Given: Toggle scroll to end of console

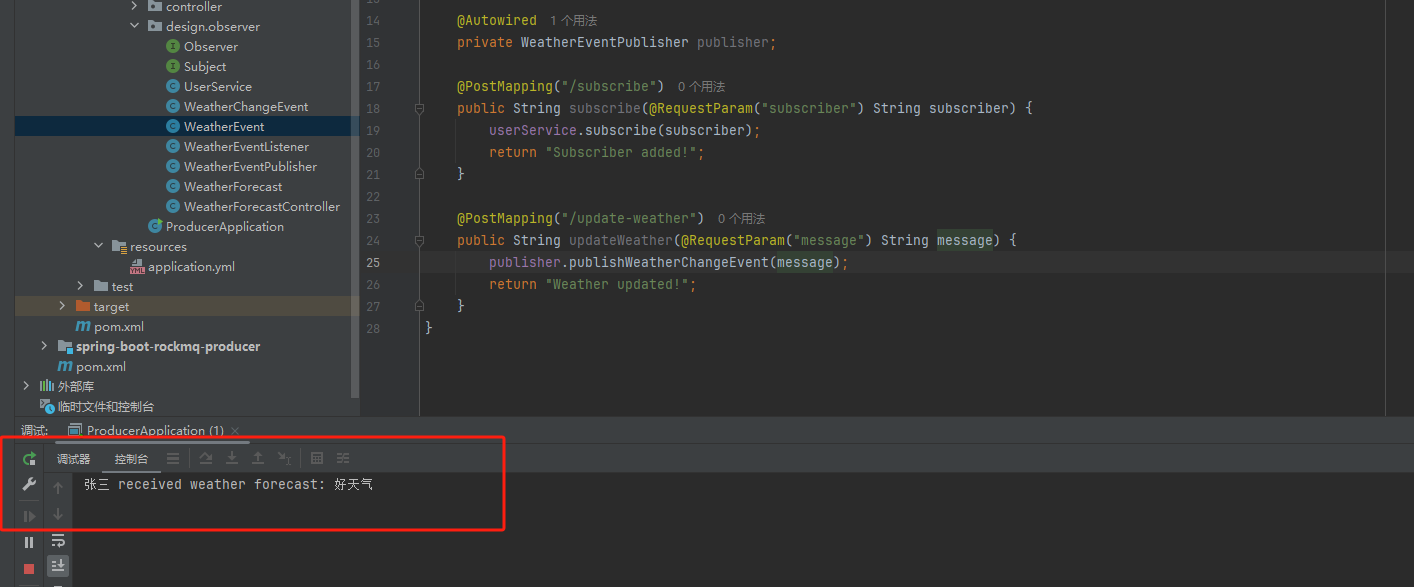Looking at the screenshot, I should coord(58,566).
